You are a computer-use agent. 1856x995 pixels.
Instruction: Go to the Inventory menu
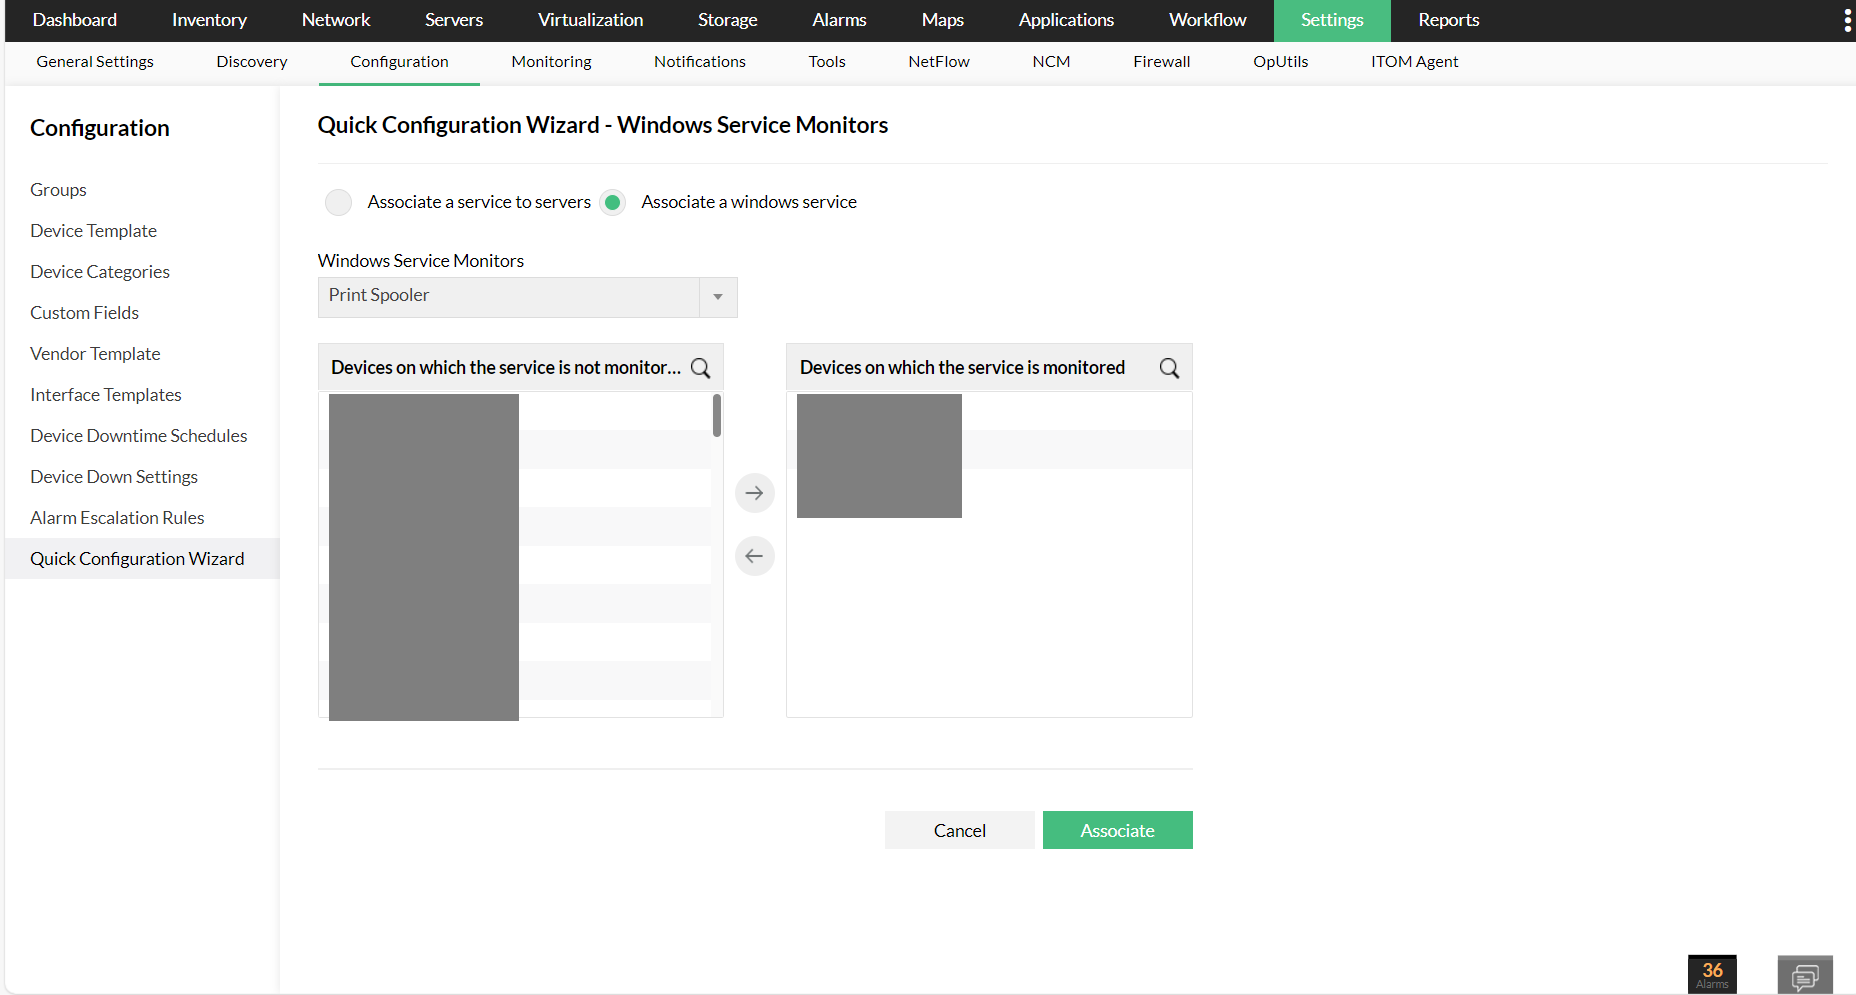(209, 20)
